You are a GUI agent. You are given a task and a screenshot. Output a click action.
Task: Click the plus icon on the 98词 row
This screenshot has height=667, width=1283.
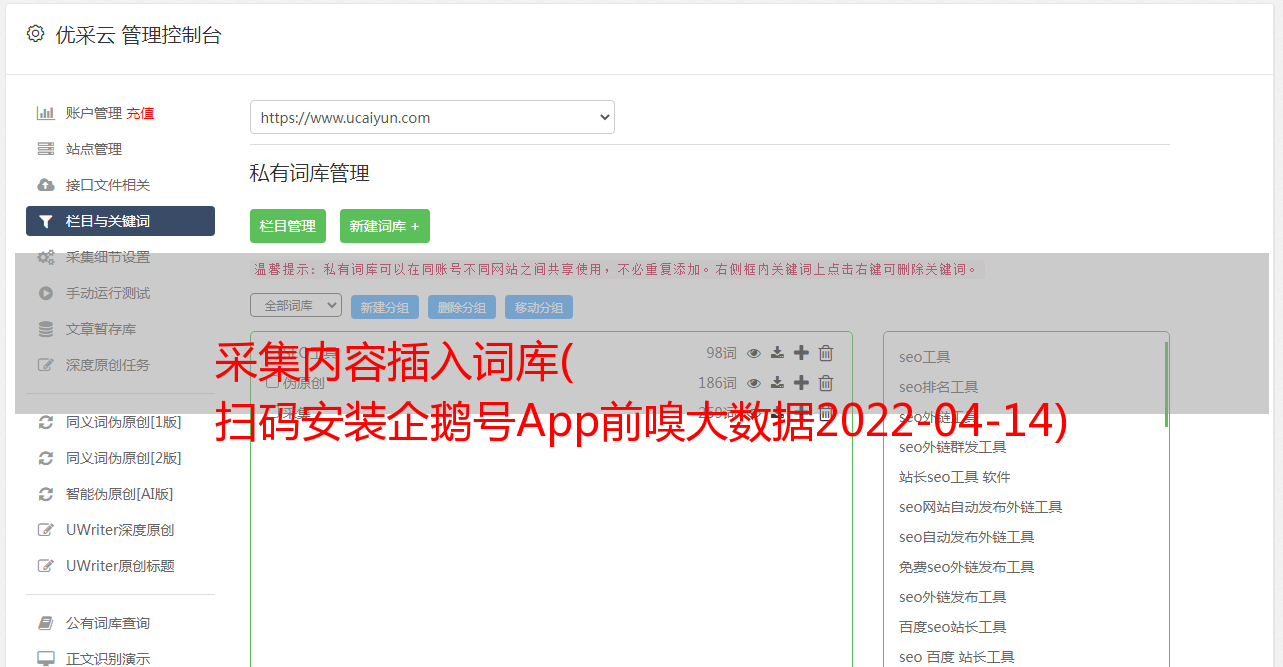click(x=801, y=353)
